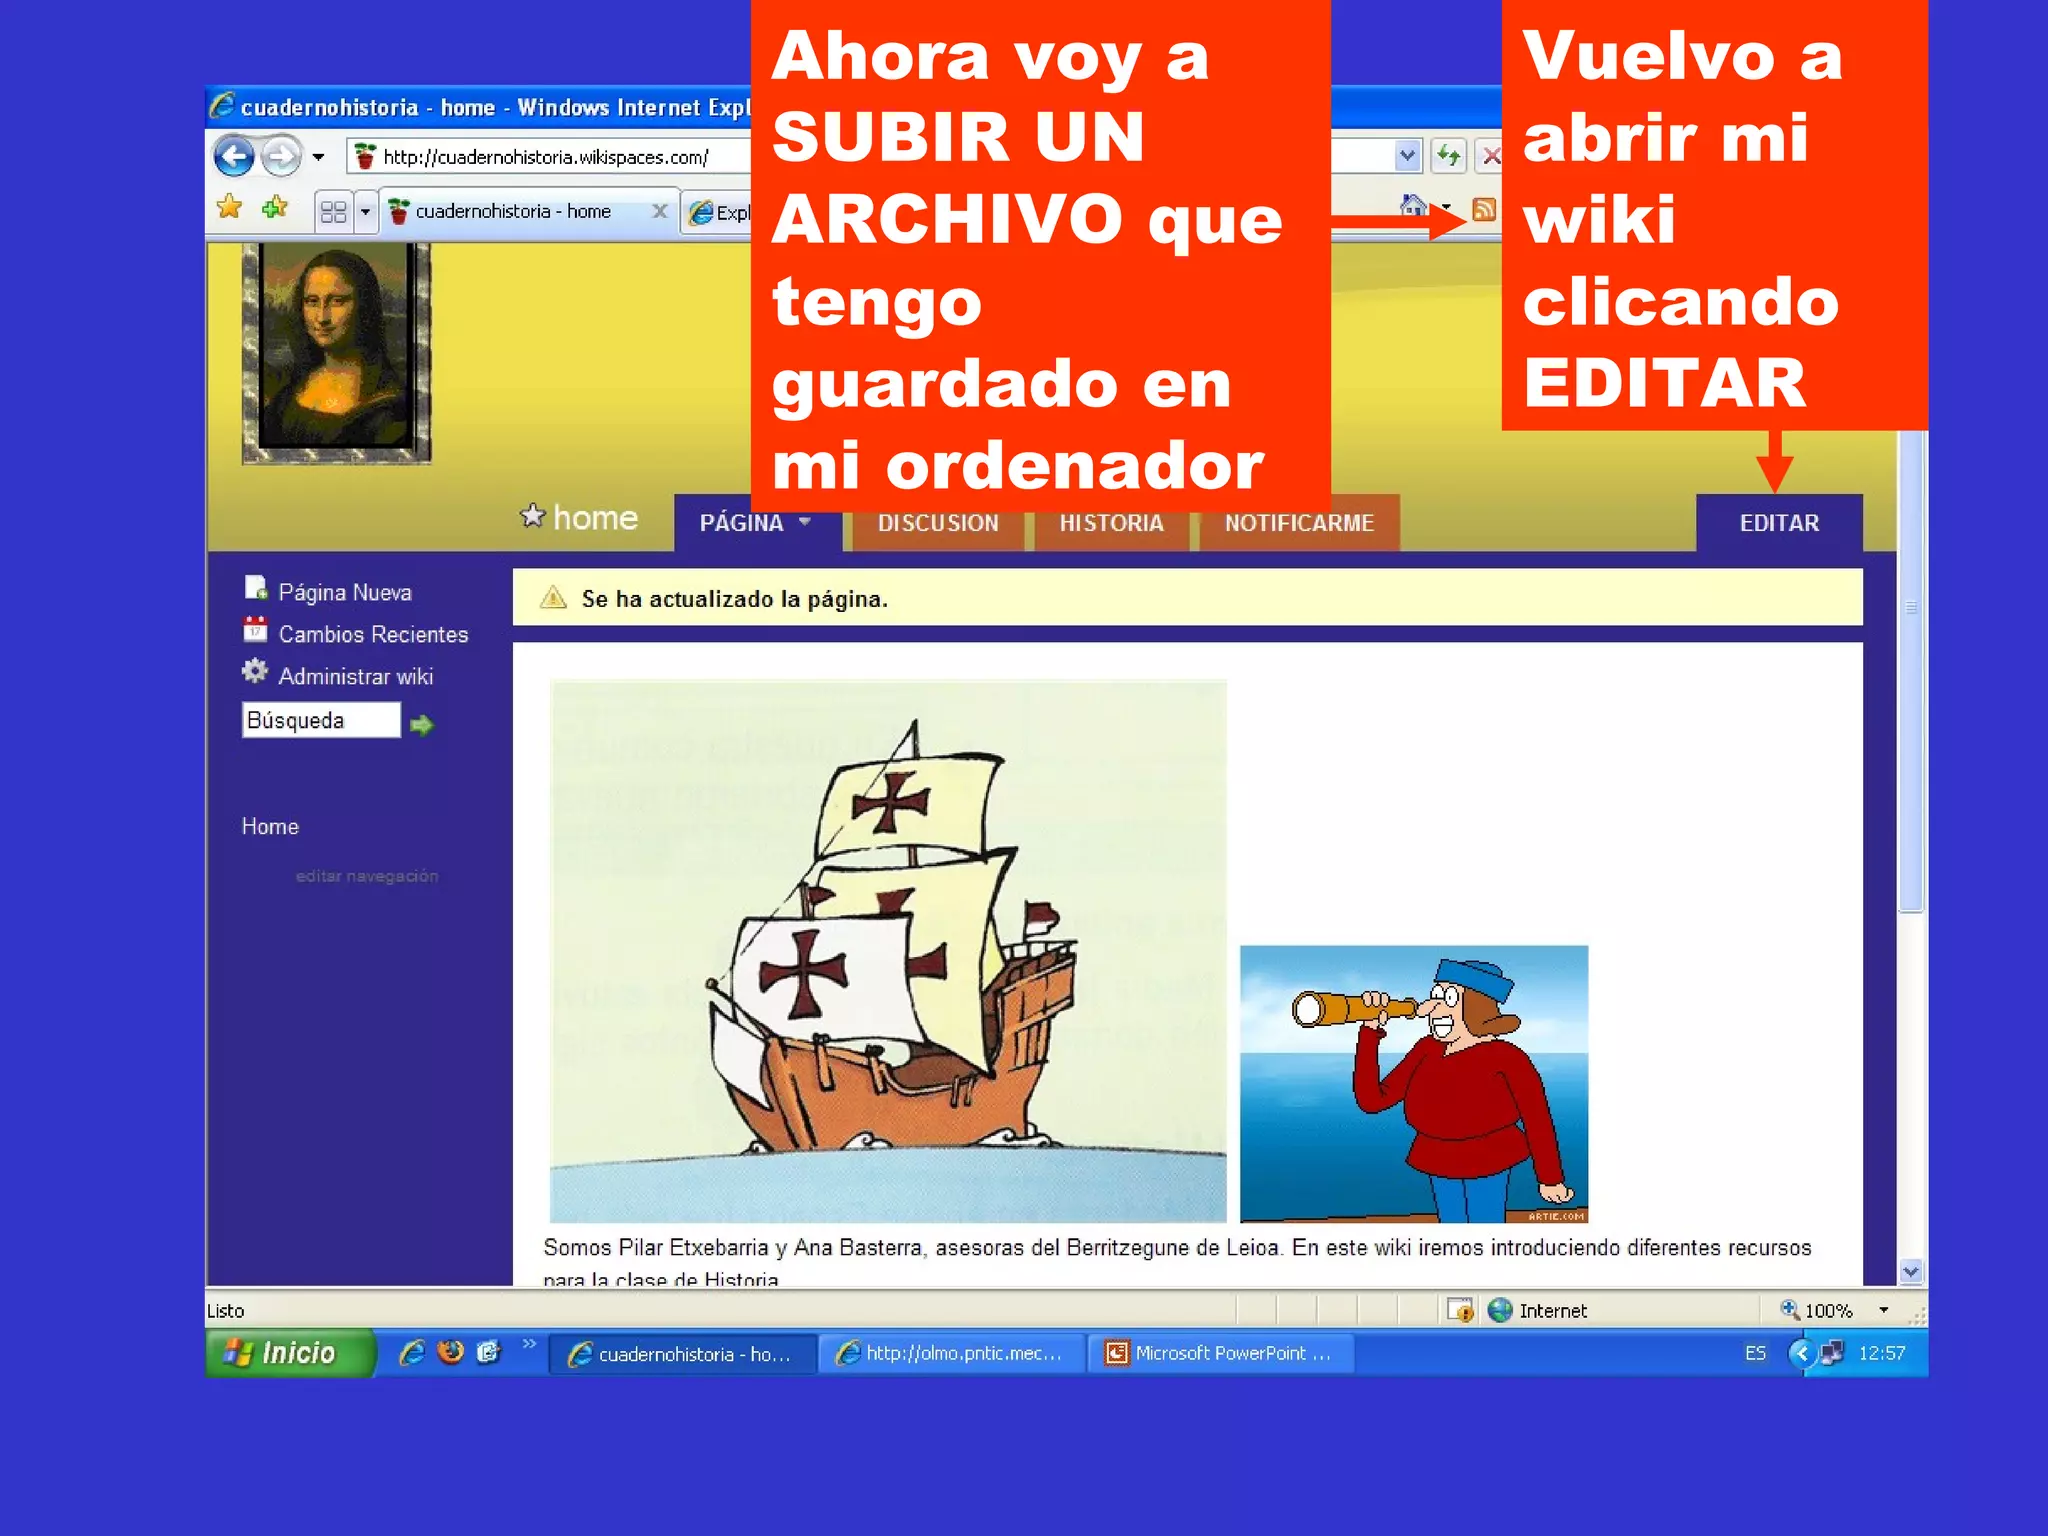Click the 'Página Nueva' link

[345, 593]
